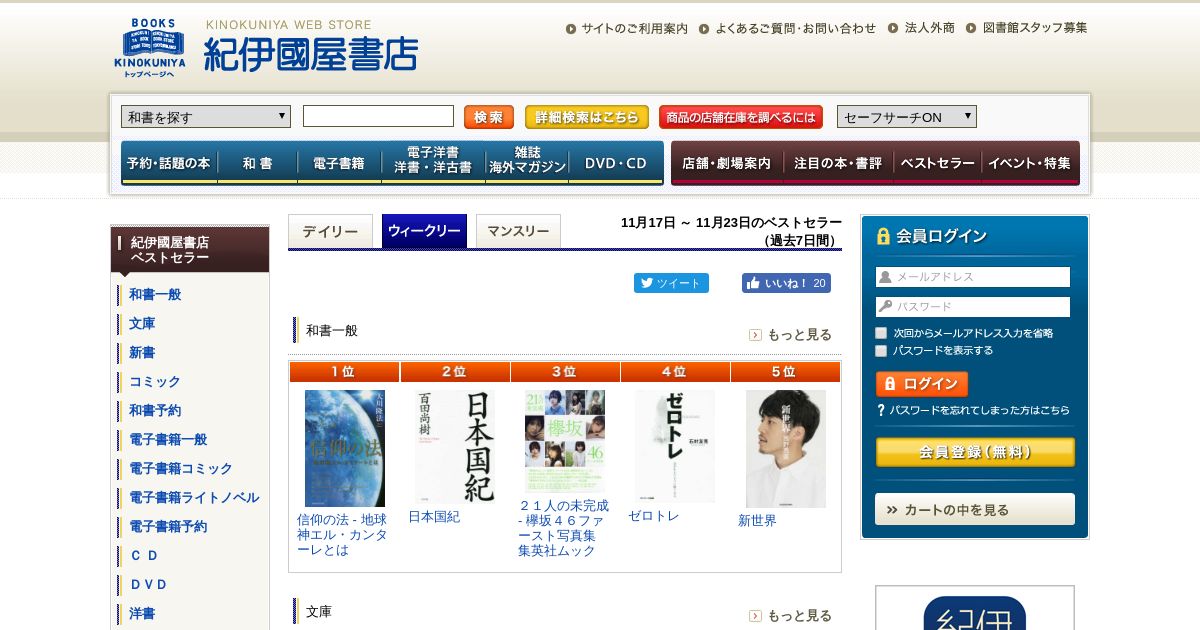Open the 和書を探す category dropdown
Viewport: 1200px width, 630px height.
click(206, 117)
